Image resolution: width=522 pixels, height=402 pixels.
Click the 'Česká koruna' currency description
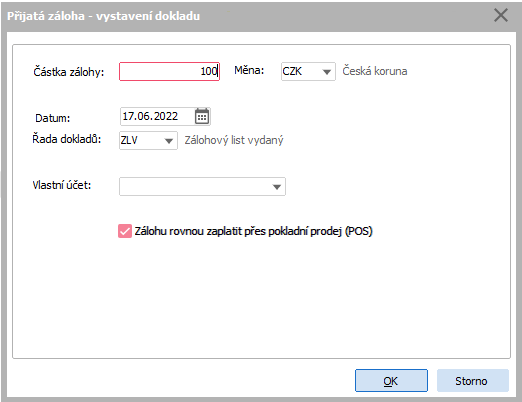coord(375,71)
